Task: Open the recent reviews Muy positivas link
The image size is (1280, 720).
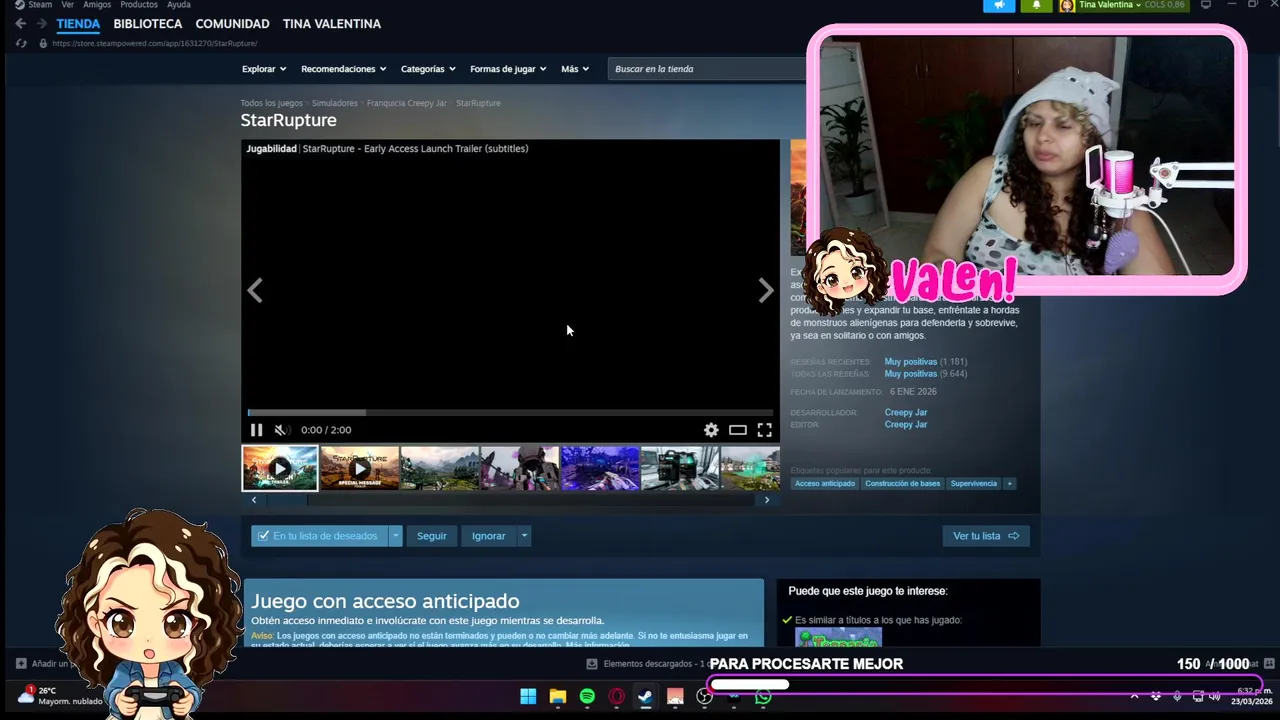Action: coord(911,362)
